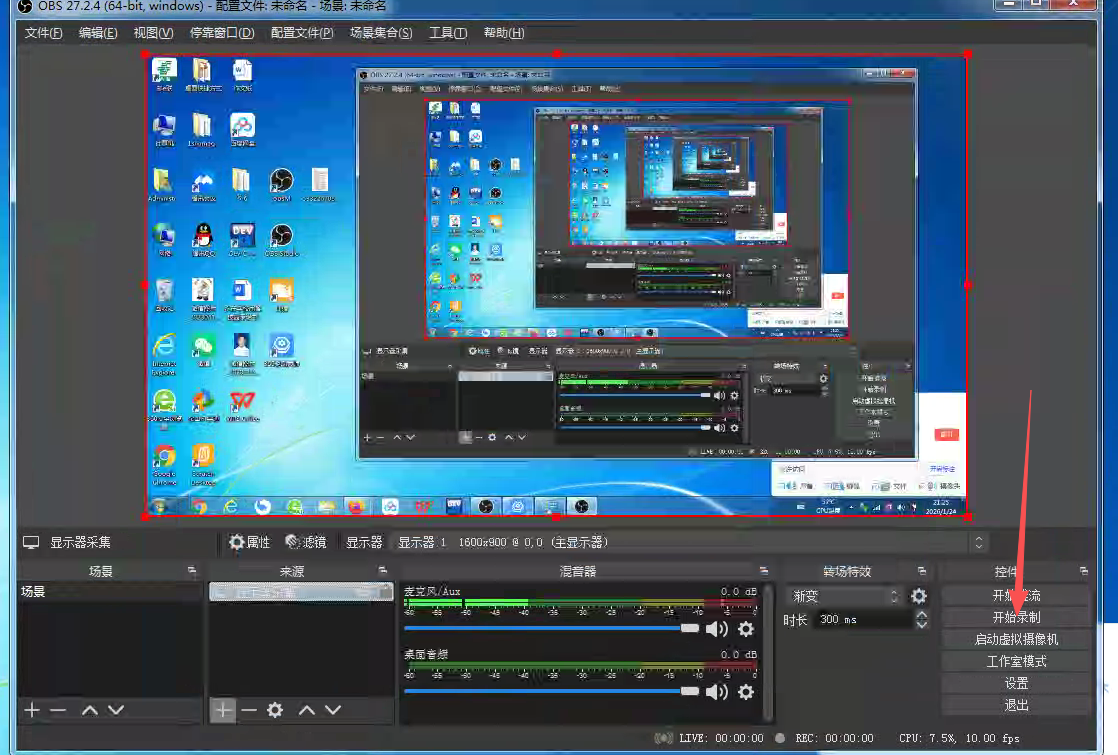Click the 麦克风/Aux volume slider

coord(550,629)
